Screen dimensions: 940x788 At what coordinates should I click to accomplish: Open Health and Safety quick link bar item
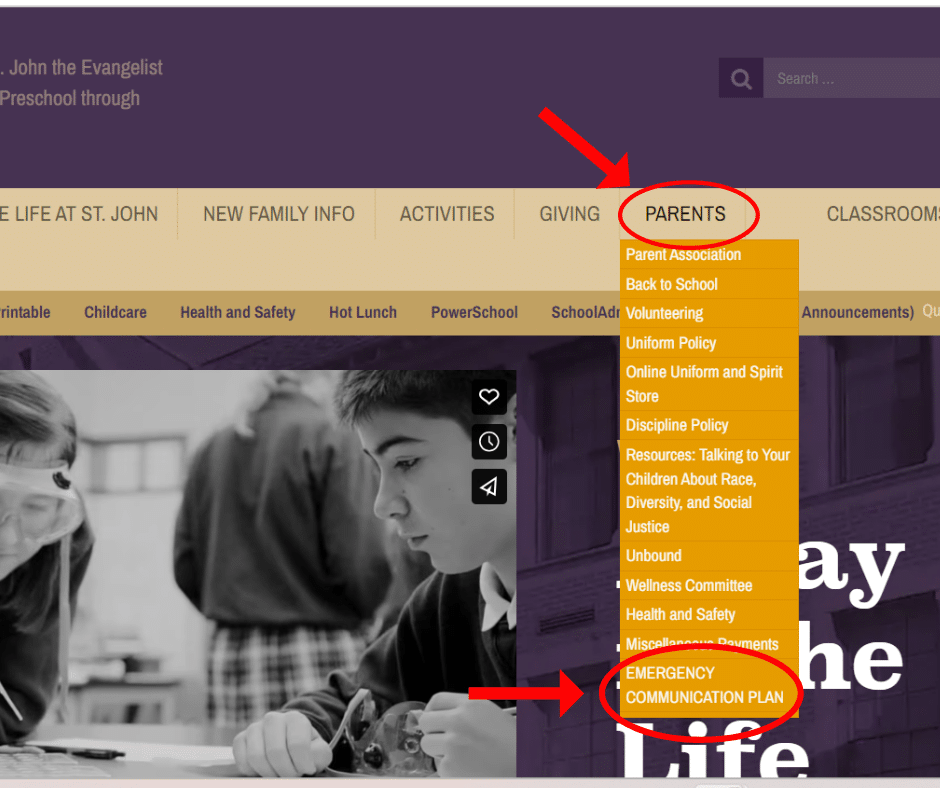point(238,312)
